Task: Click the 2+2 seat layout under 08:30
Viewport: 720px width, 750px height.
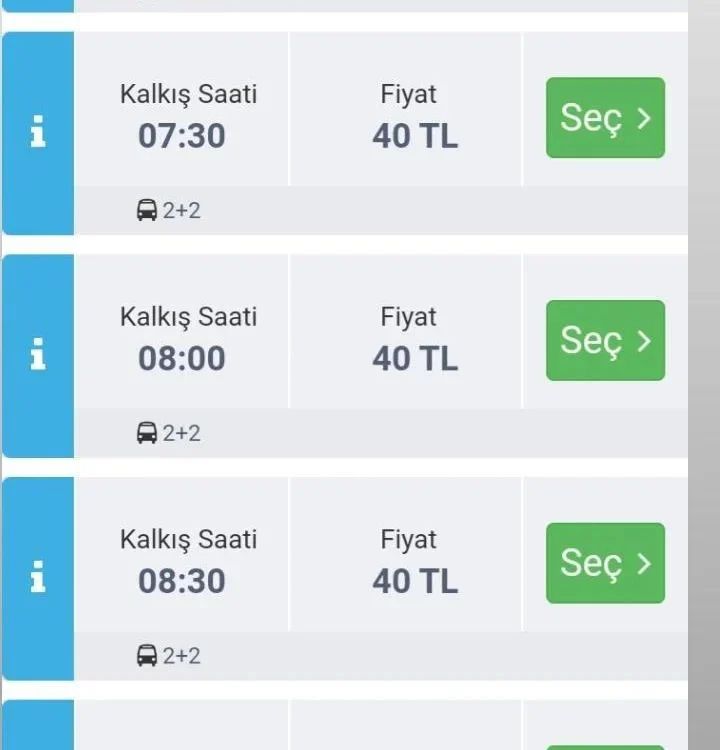Action: click(181, 656)
